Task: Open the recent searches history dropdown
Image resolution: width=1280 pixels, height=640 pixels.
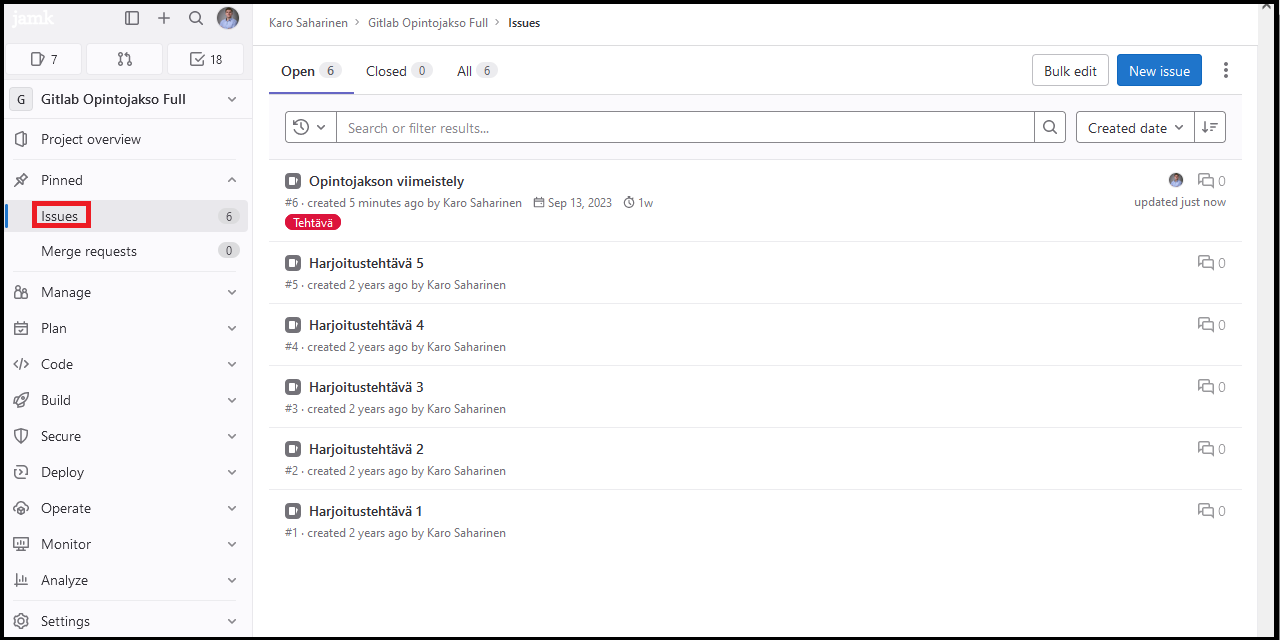Action: click(310, 127)
